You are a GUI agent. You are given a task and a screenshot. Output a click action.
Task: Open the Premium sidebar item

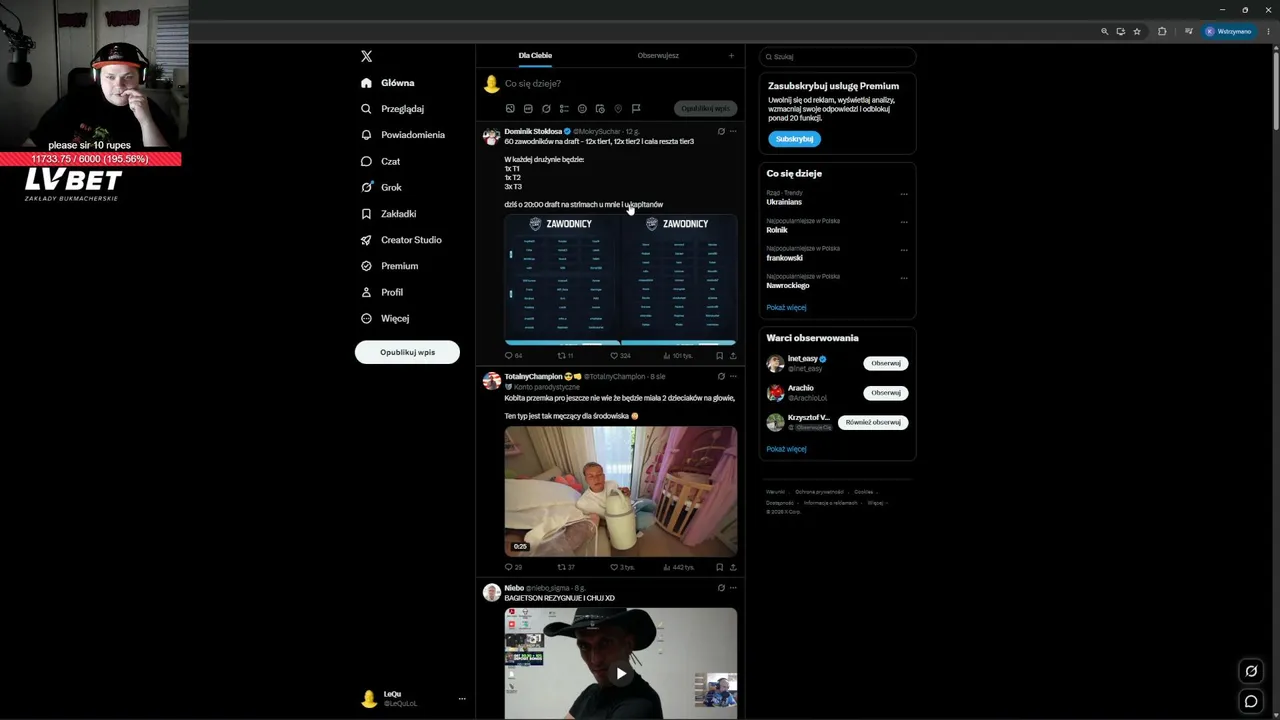tap(389, 266)
